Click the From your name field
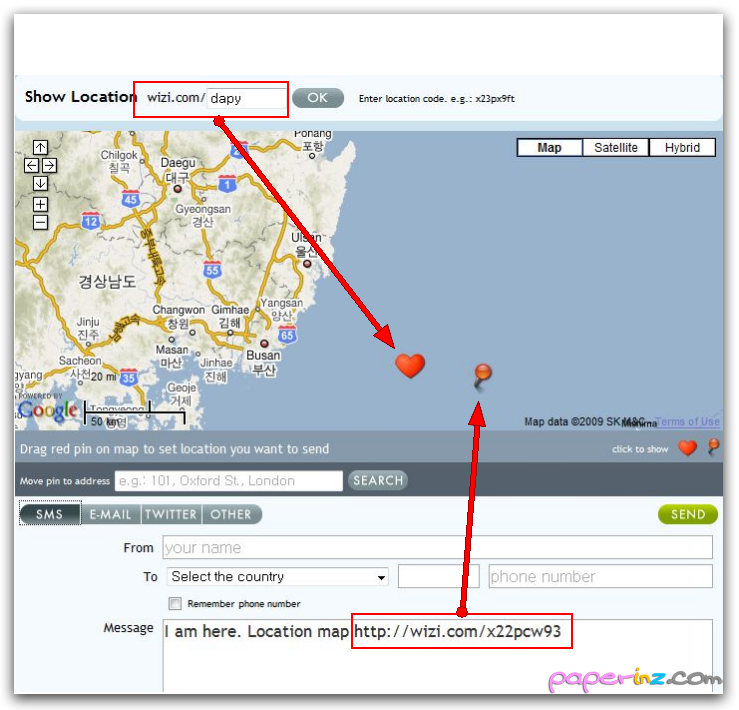 coord(437,547)
